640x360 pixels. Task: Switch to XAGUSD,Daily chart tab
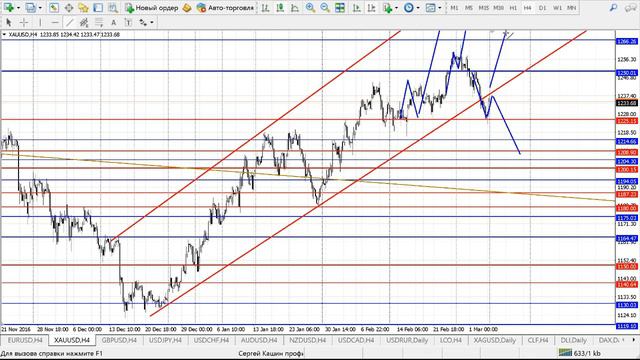[x=495, y=340]
